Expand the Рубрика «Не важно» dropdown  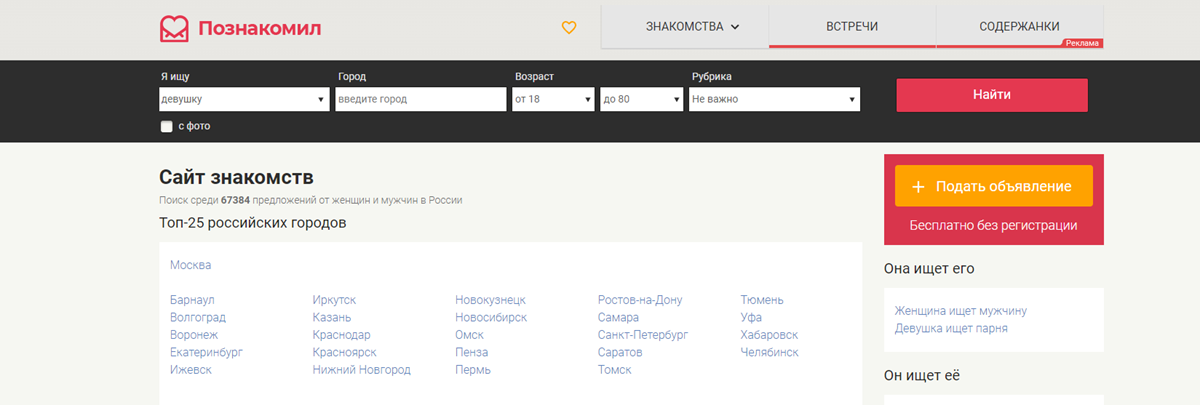point(774,100)
